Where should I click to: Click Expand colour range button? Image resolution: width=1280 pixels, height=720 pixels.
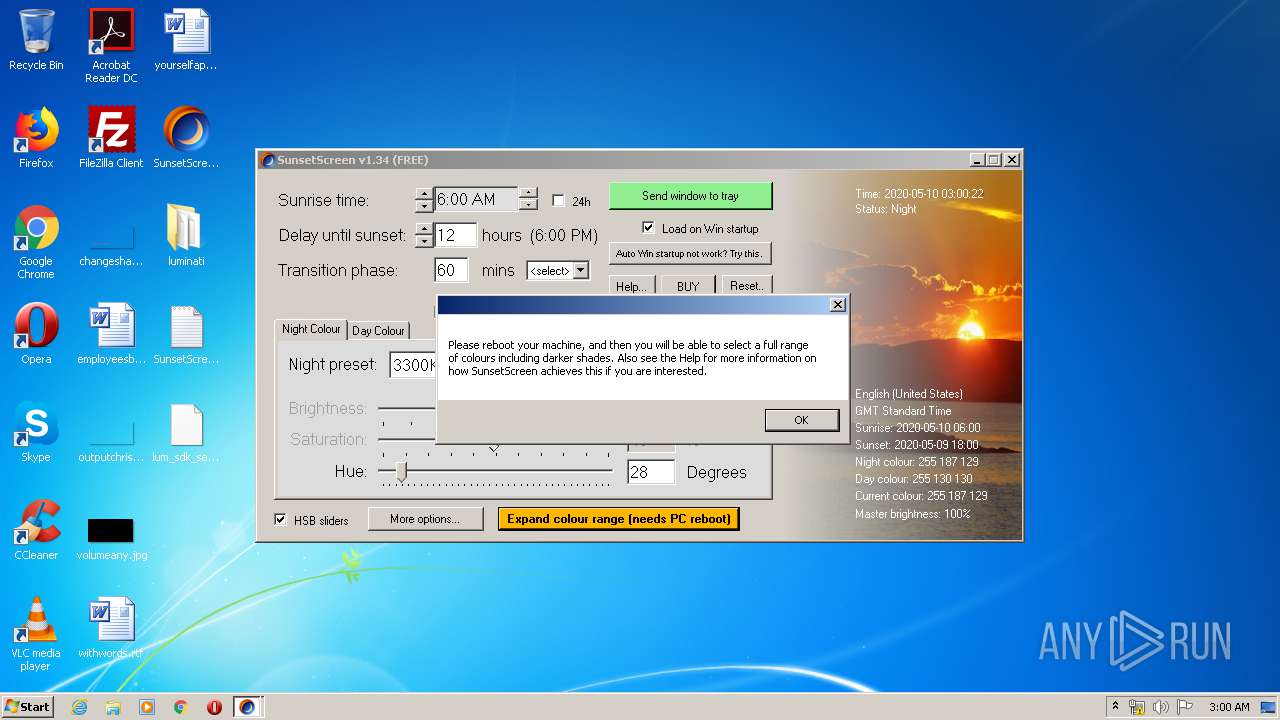619,519
